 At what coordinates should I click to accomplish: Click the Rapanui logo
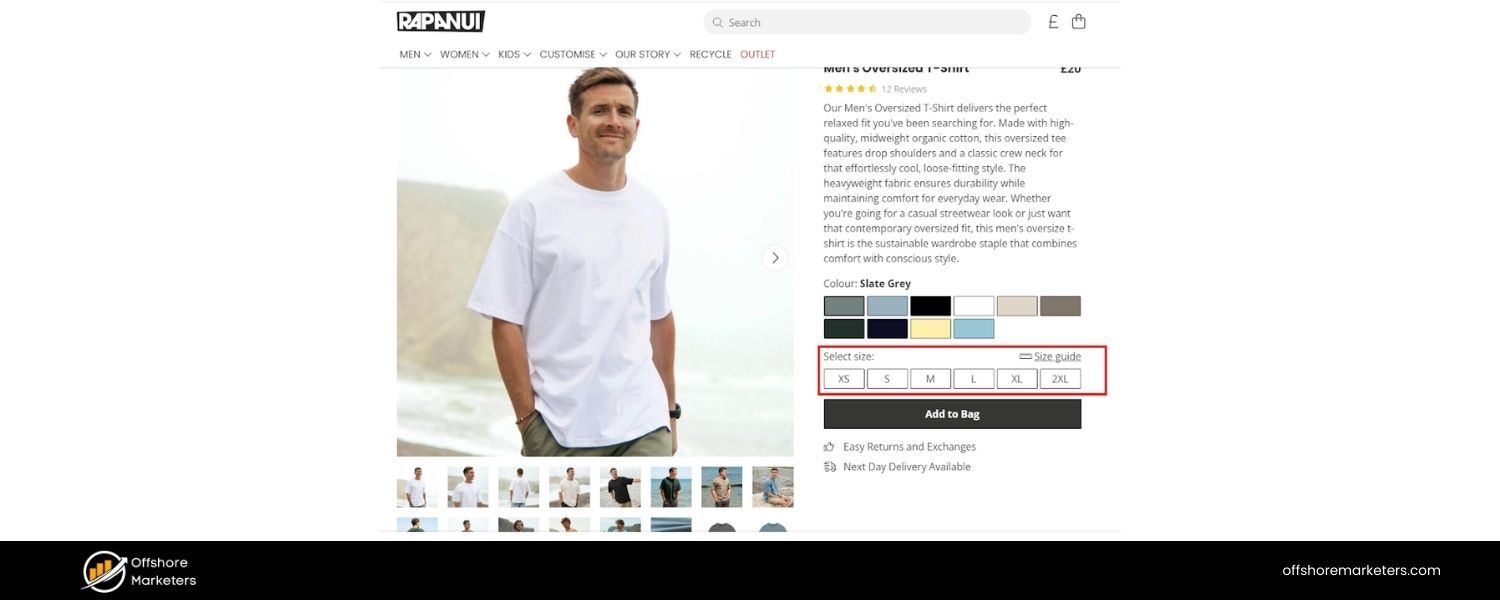click(x=440, y=21)
